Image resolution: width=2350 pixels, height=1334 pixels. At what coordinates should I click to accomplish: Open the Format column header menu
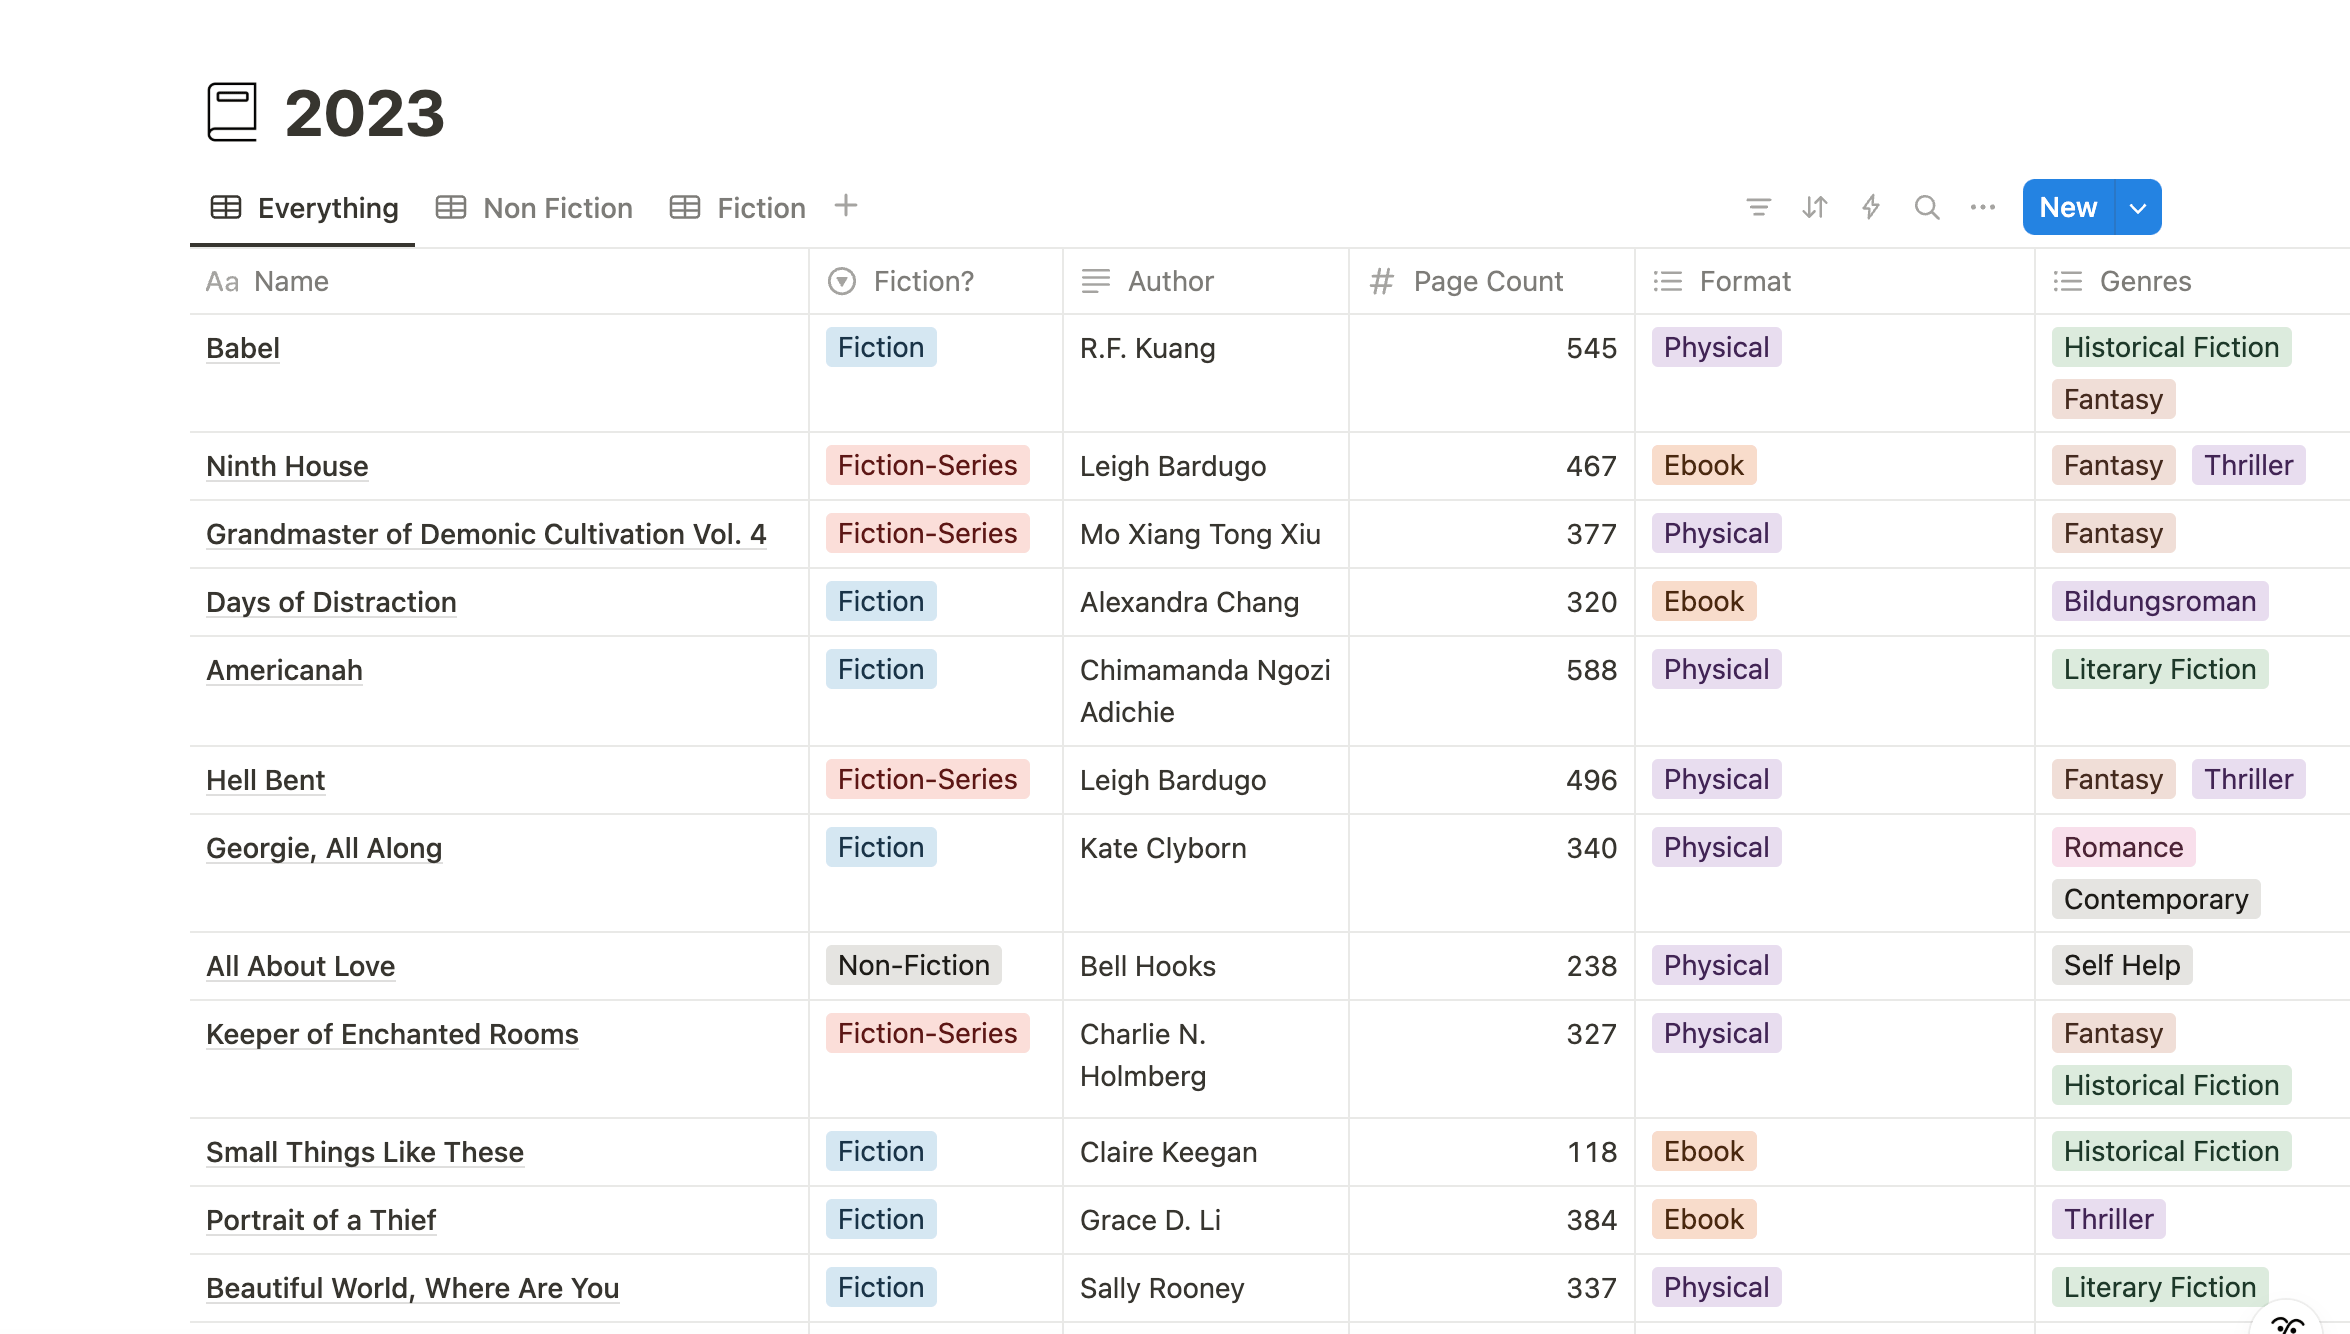click(1835, 281)
